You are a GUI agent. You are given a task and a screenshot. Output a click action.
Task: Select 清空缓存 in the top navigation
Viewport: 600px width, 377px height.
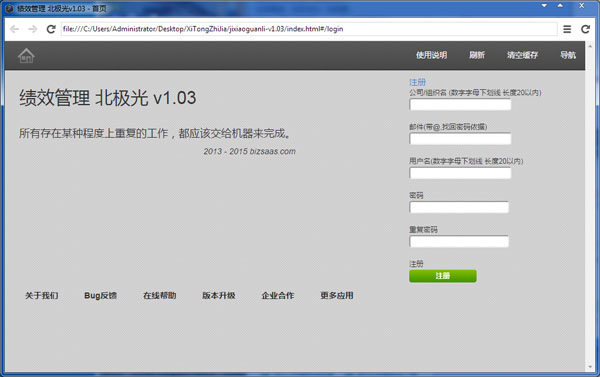click(522, 55)
